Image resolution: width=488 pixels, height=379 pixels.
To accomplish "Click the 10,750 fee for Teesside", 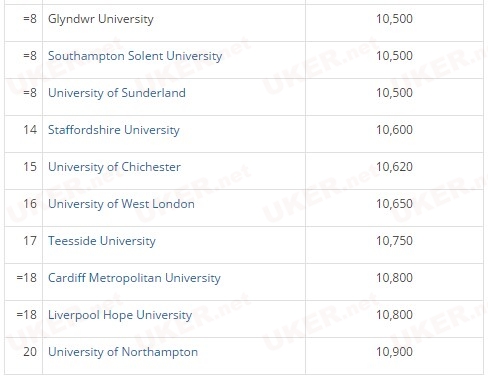I will pos(394,241).
